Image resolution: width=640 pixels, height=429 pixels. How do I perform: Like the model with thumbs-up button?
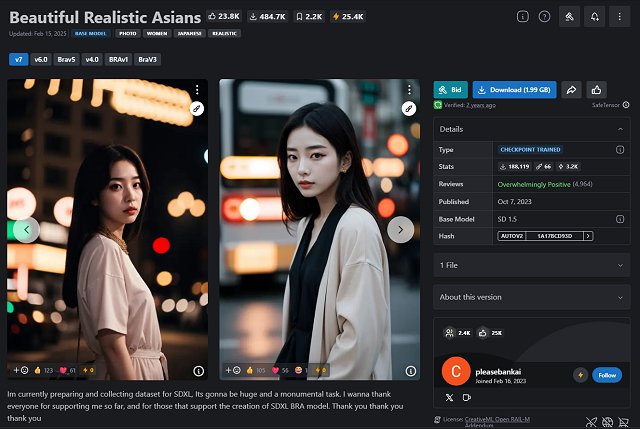coord(596,89)
